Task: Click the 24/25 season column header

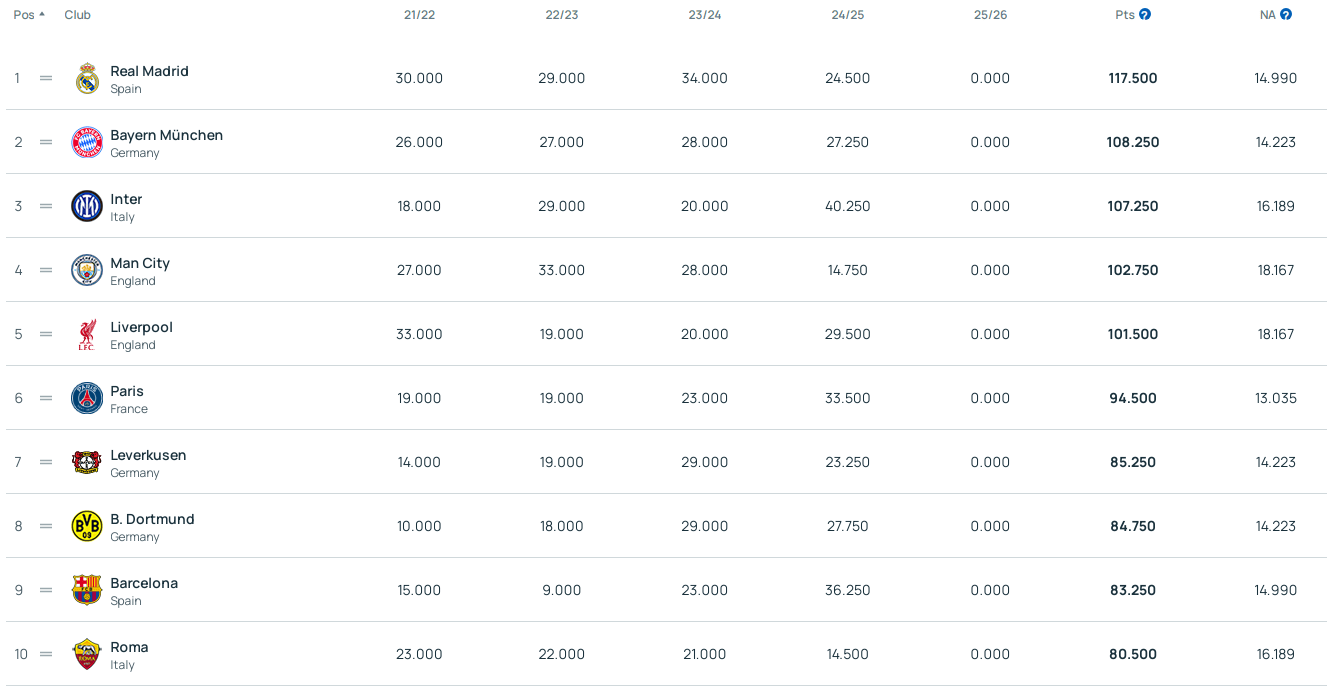Action: coord(847,15)
